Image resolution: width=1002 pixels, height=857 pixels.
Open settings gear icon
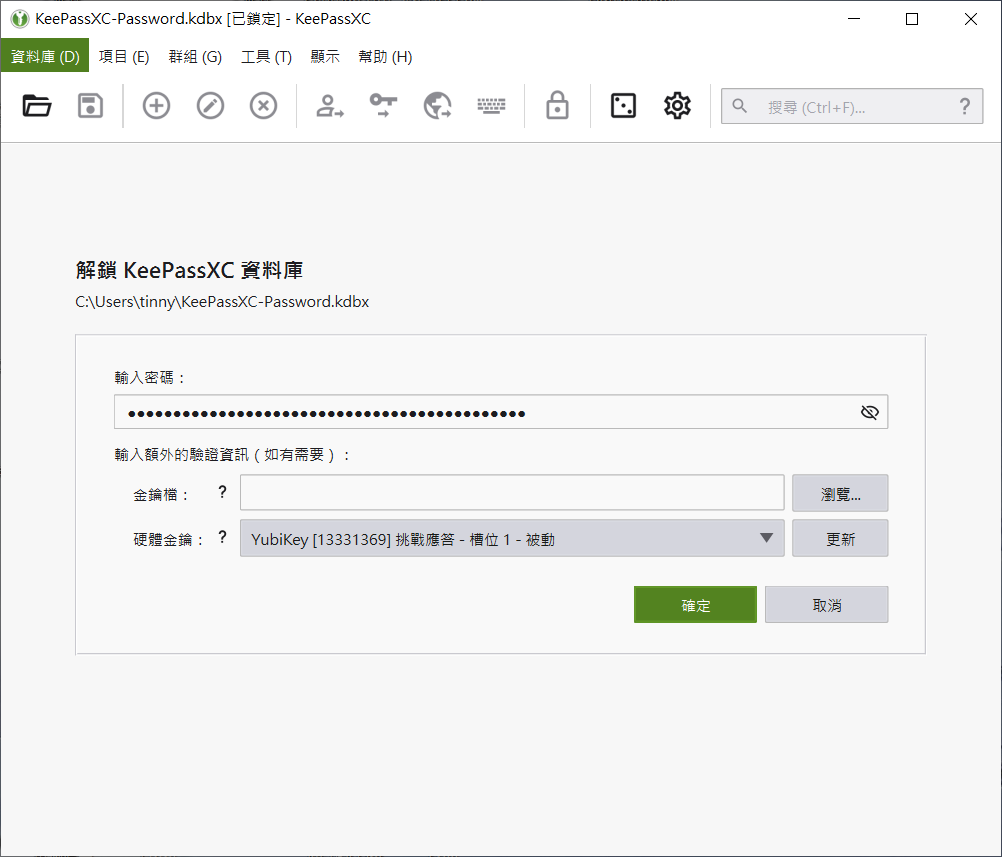(x=677, y=105)
